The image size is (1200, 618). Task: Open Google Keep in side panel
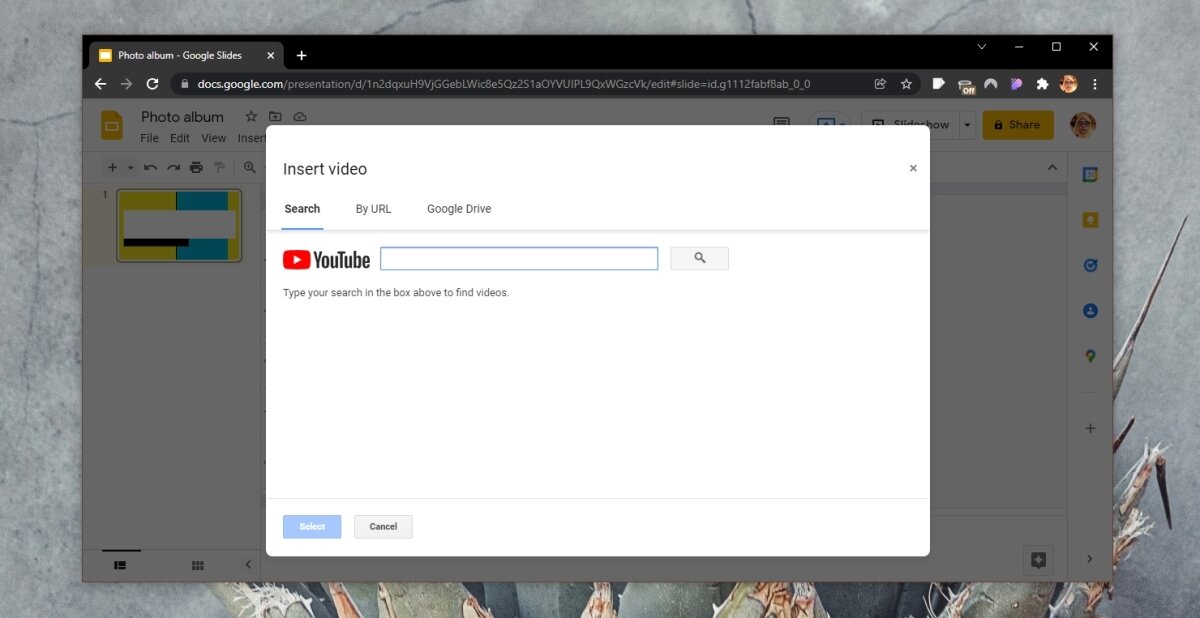1090,220
